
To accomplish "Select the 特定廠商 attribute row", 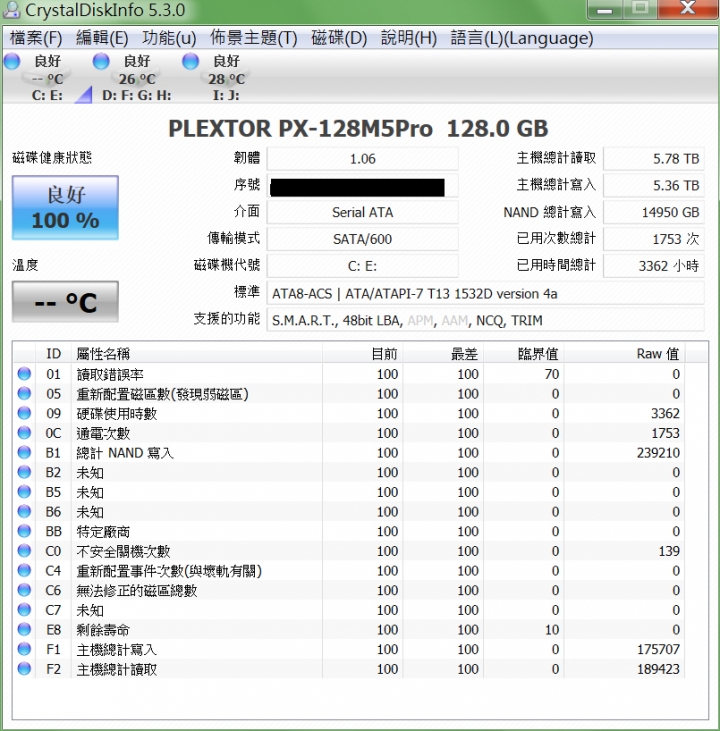I will coord(349,531).
